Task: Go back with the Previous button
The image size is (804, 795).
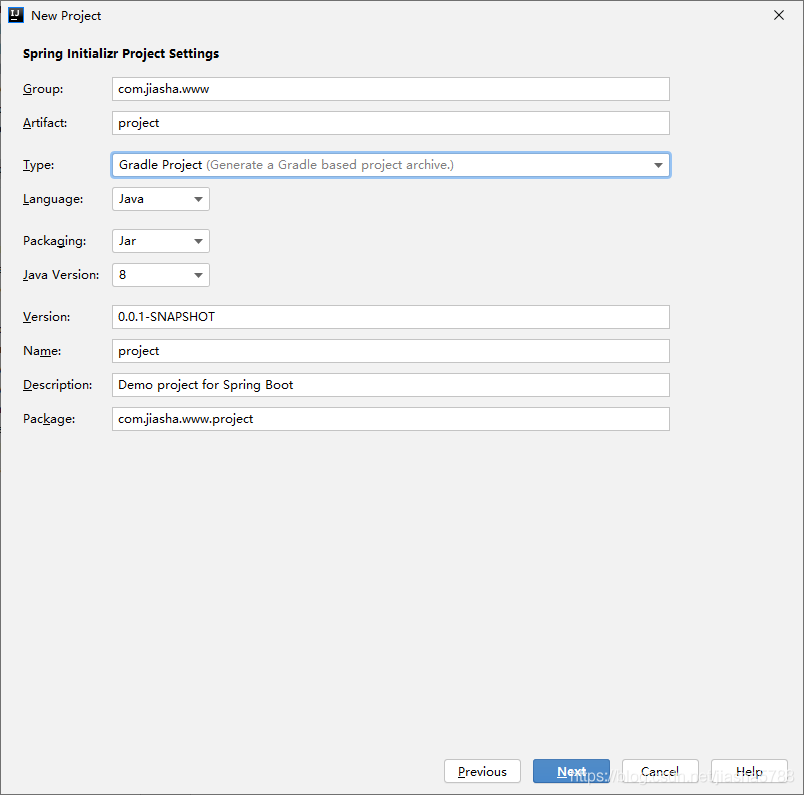Action: (x=482, y=771)
